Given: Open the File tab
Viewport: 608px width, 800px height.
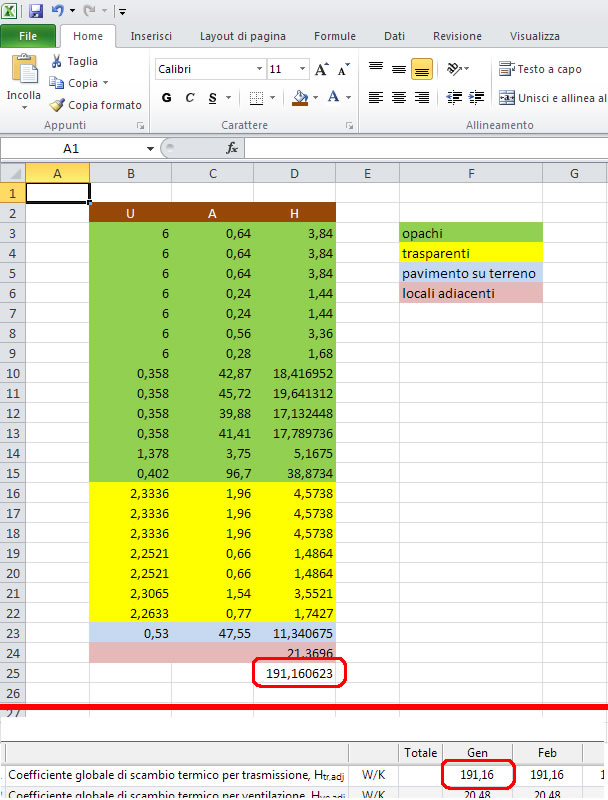Looking at the screenshot, I should (28, 36).
